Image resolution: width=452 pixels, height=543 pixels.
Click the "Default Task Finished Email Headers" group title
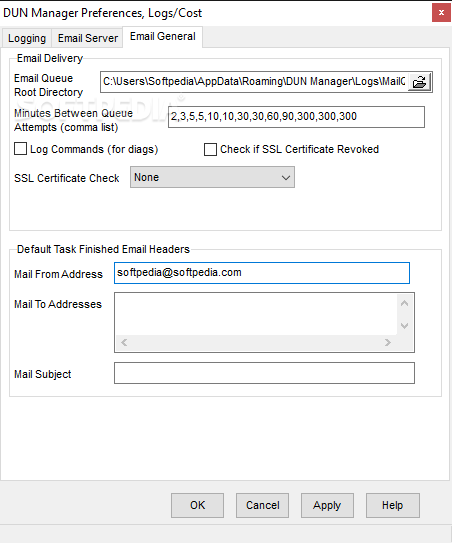[103, 249]
